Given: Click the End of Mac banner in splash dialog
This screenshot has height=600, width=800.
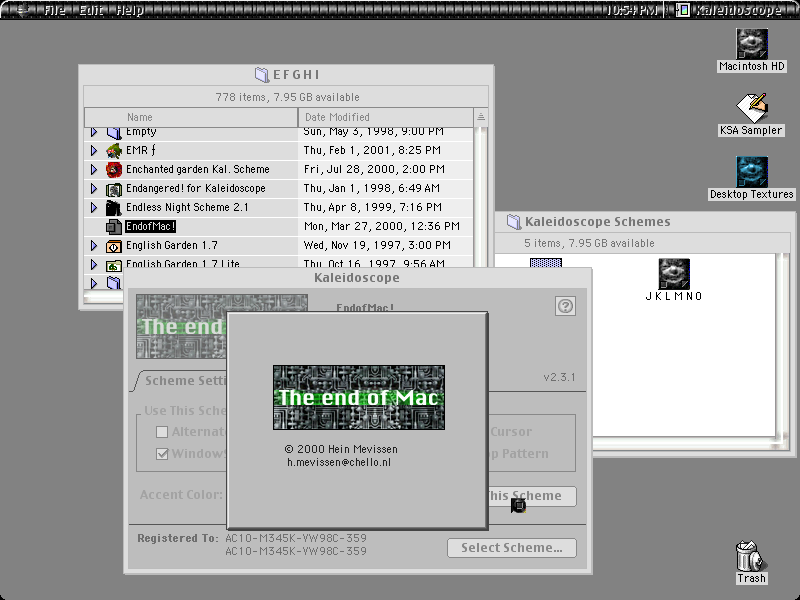Looking at the screenshot, I should 359,397.
